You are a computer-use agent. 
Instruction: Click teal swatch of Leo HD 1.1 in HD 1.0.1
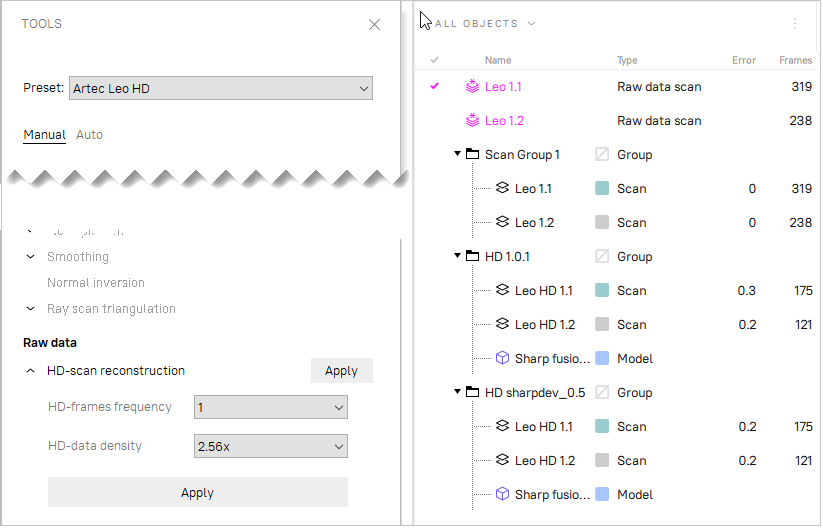click(602, 290)
